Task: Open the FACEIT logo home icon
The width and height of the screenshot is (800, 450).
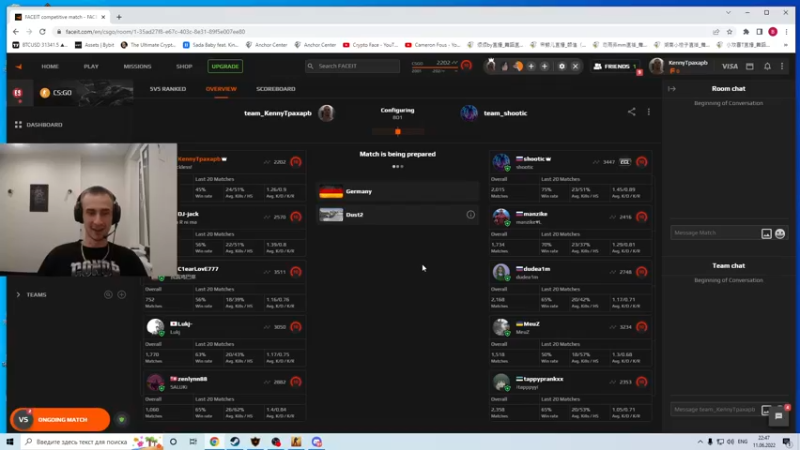Action: tap(19, 66)
